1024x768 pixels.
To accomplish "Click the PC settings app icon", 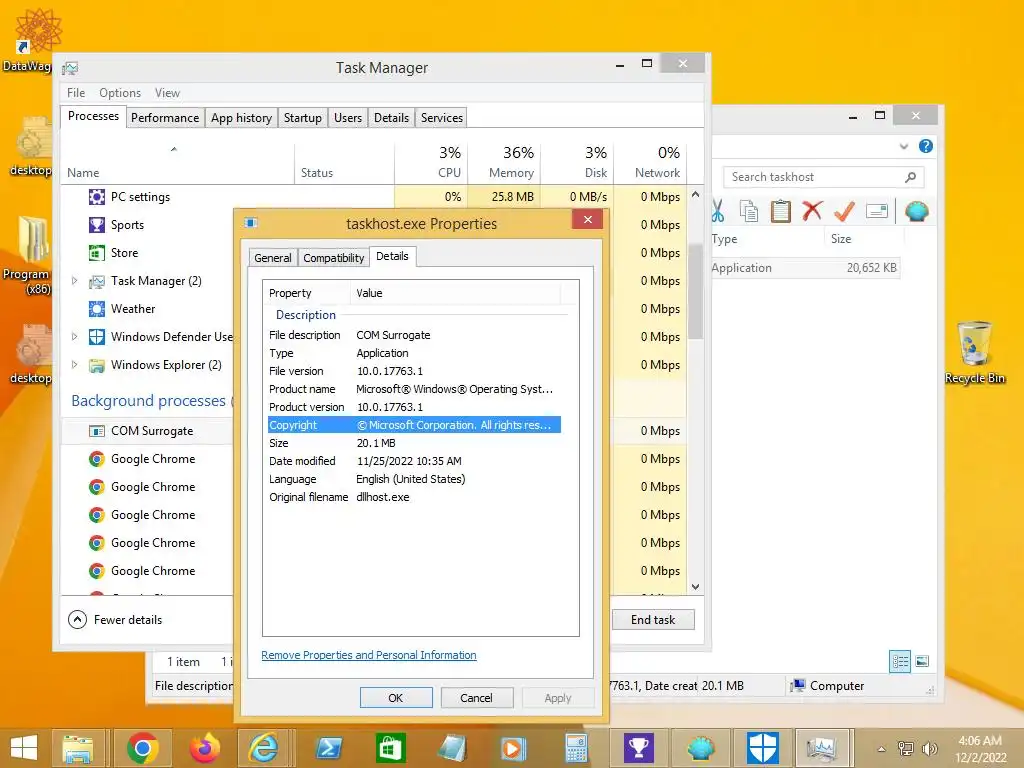I will point(97,197).
